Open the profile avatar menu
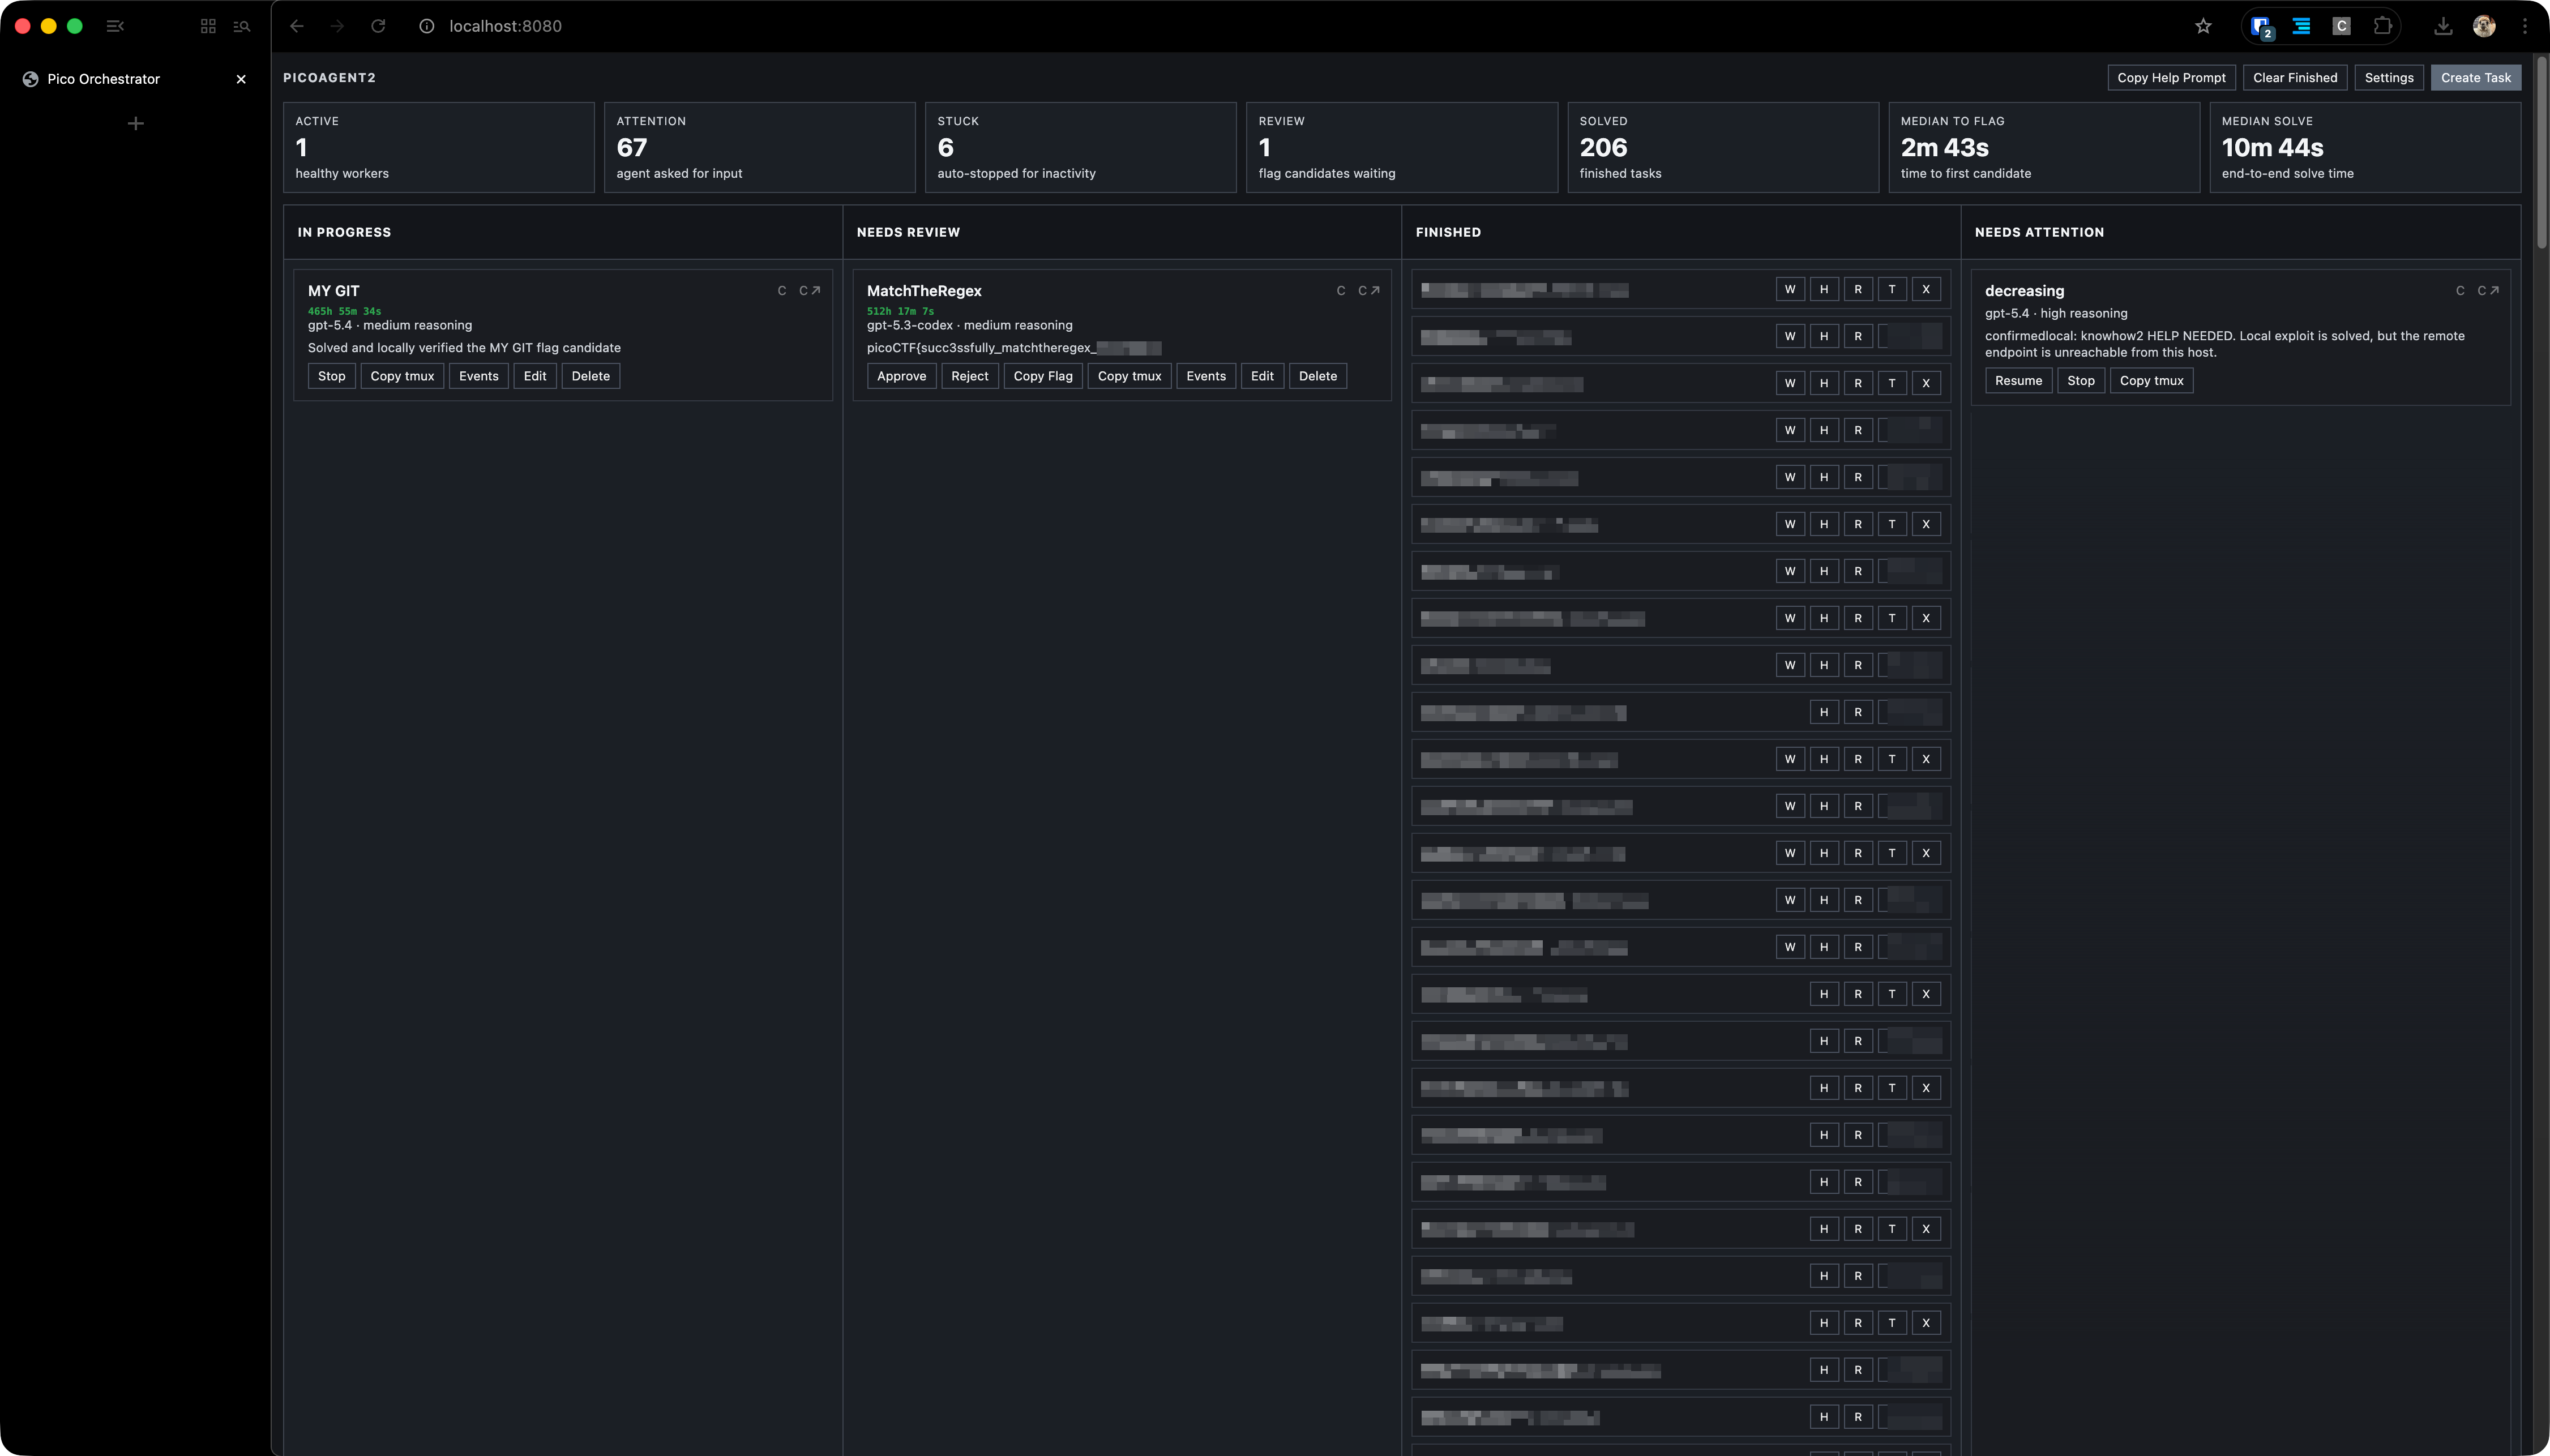2550x1456 pixels. tap(2484, 27)
